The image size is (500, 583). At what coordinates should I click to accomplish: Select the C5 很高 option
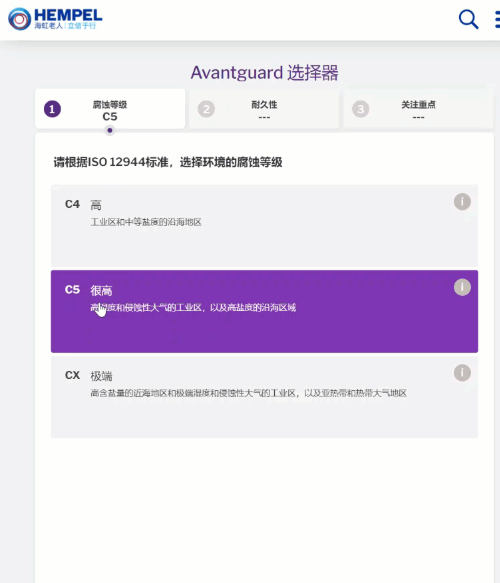click(x=264, y=311)
